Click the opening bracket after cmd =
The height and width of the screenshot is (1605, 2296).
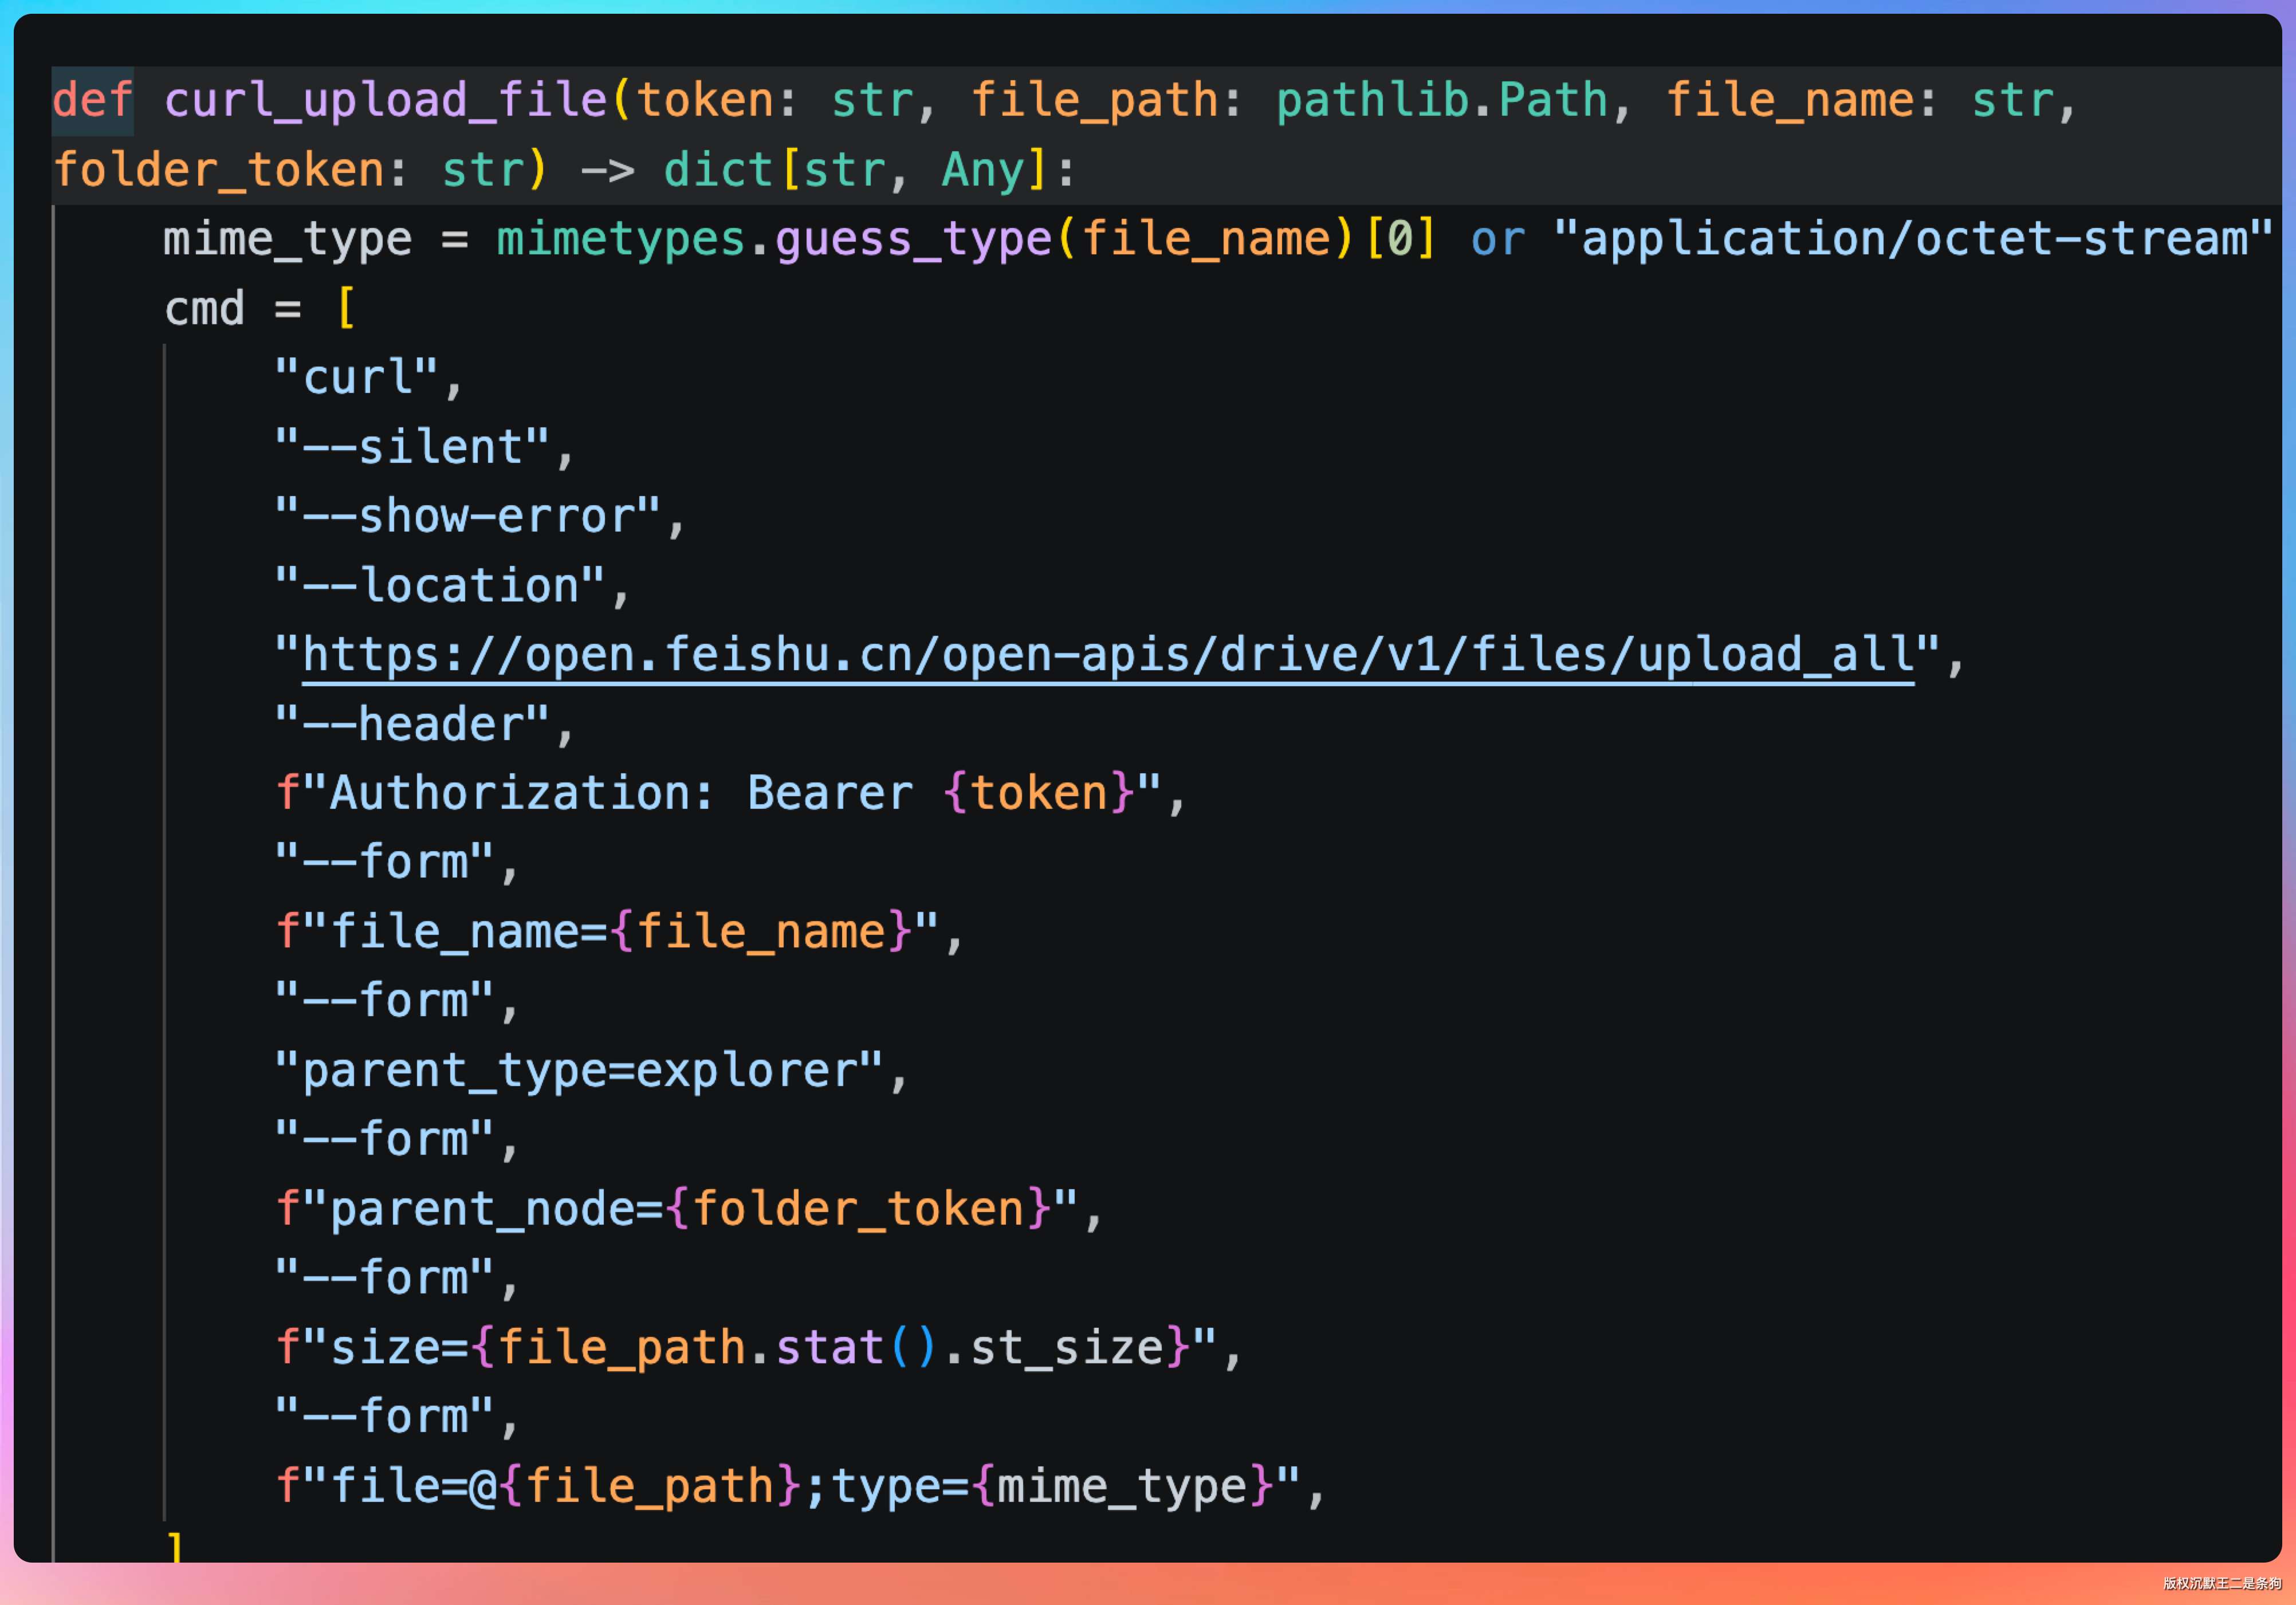(346, 309)
